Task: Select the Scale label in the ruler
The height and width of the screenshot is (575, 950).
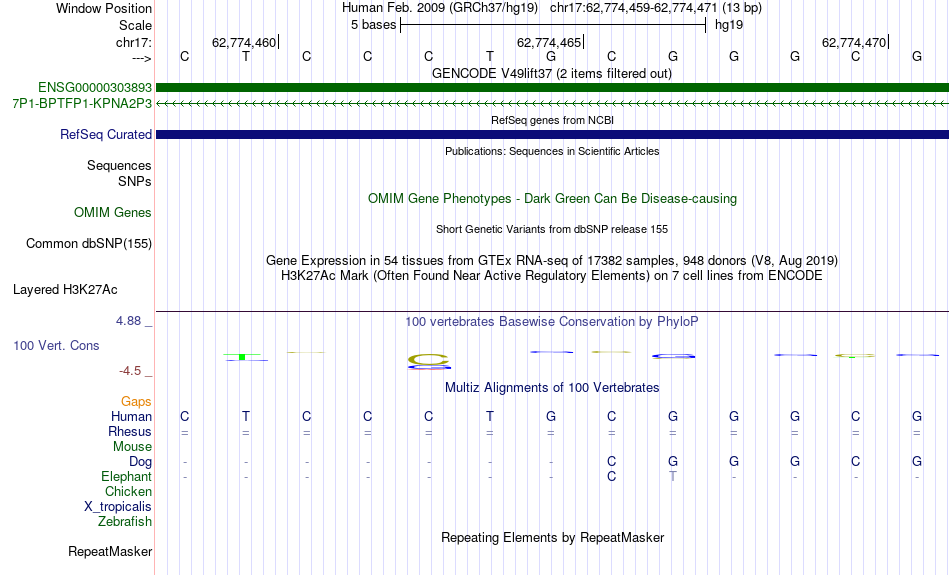Action: (x=135, y=25)
